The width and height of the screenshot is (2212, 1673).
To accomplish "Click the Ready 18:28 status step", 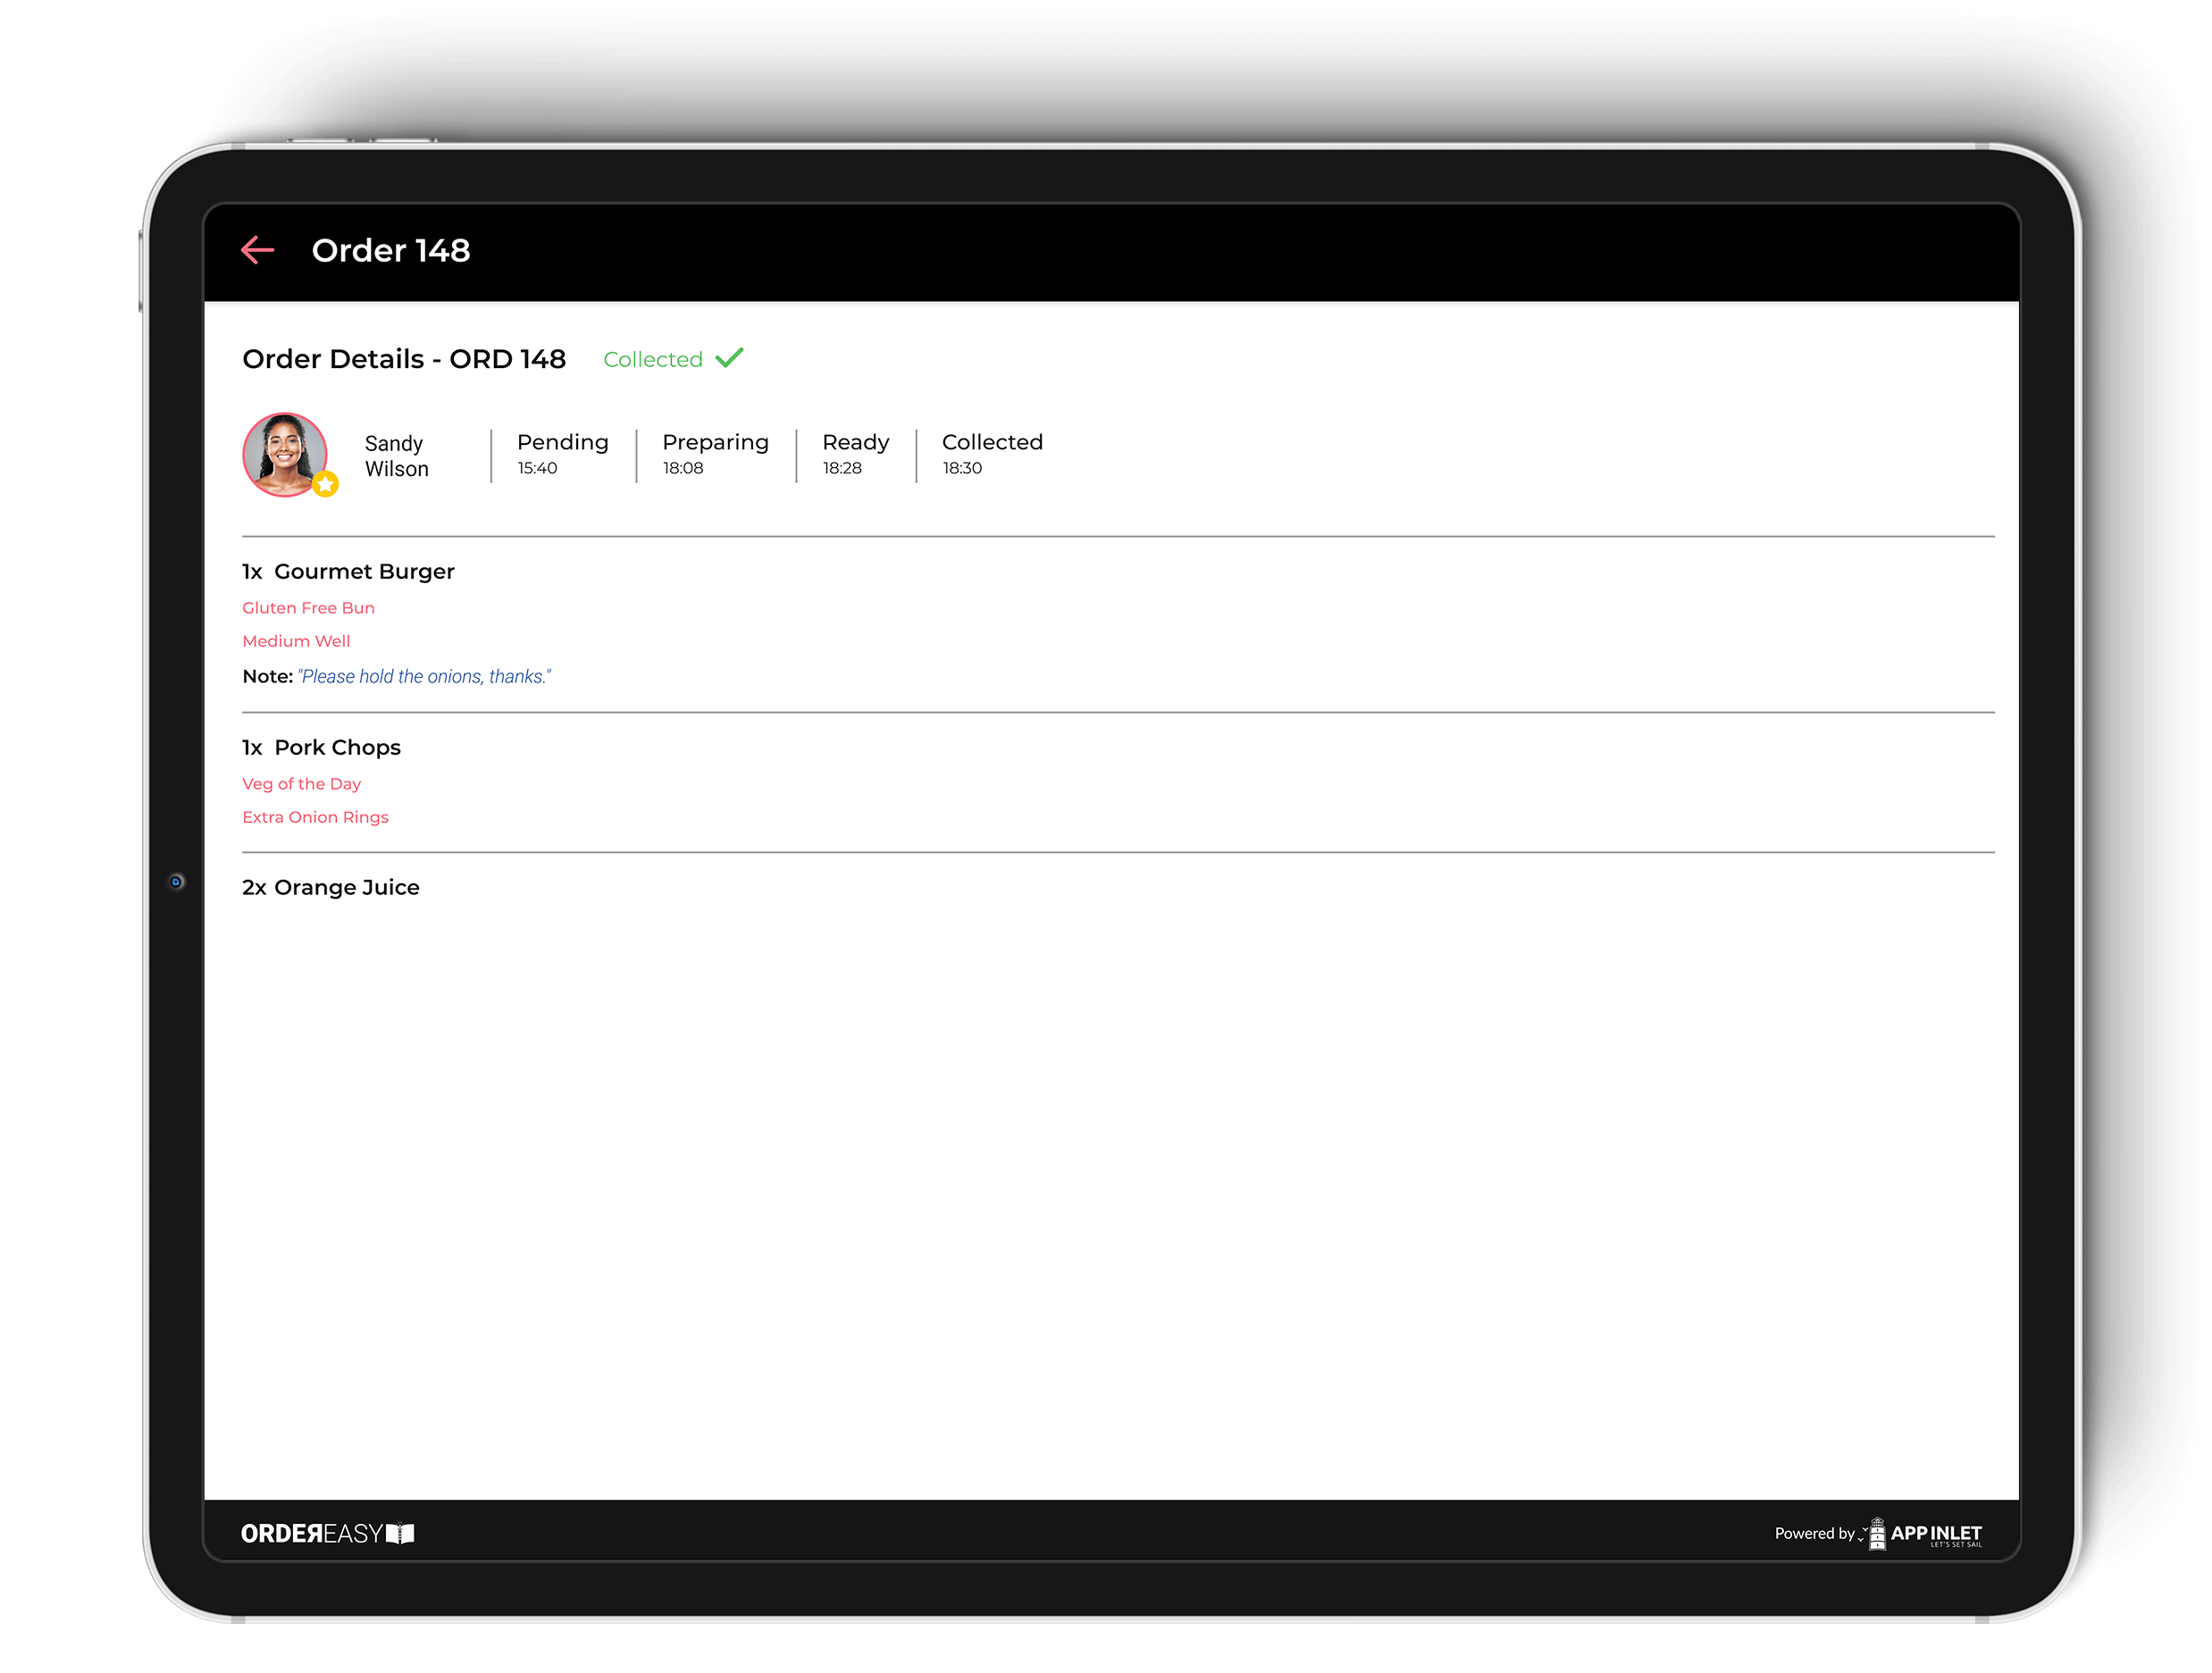I will click(x=855, y=454).
